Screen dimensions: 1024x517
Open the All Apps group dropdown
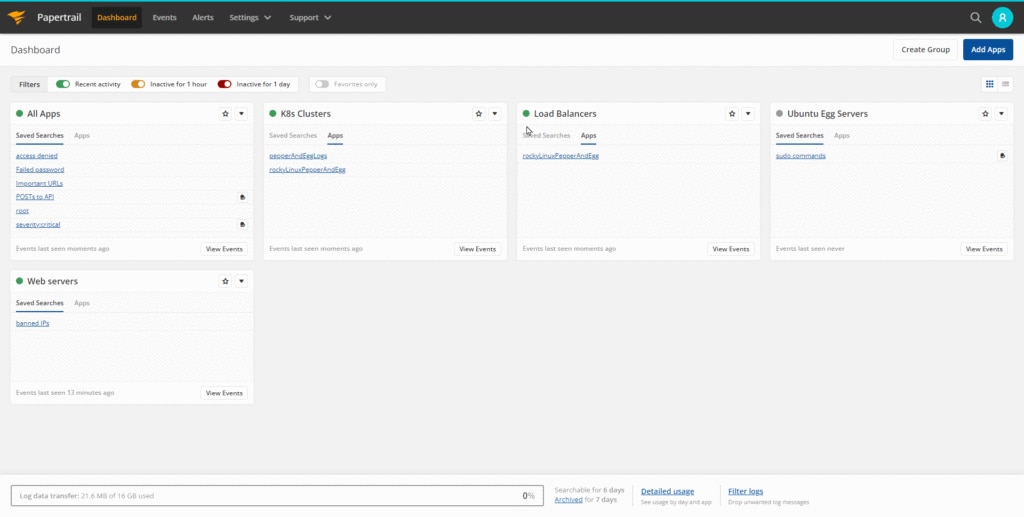242,114
